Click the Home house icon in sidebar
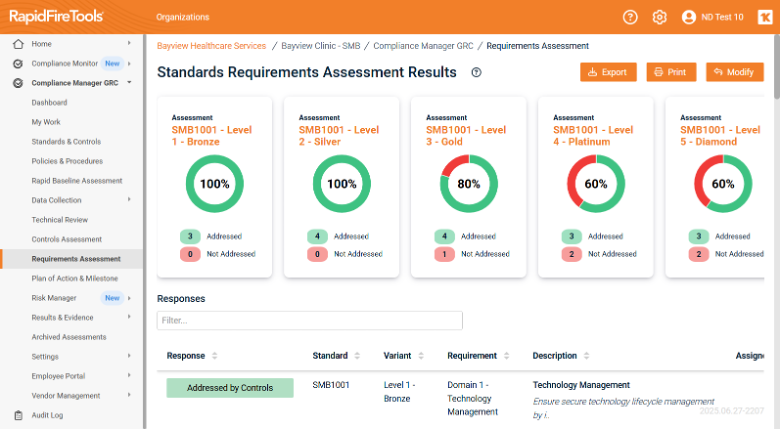Viewport: 780px width, 430px height. (x=18, y=44)
